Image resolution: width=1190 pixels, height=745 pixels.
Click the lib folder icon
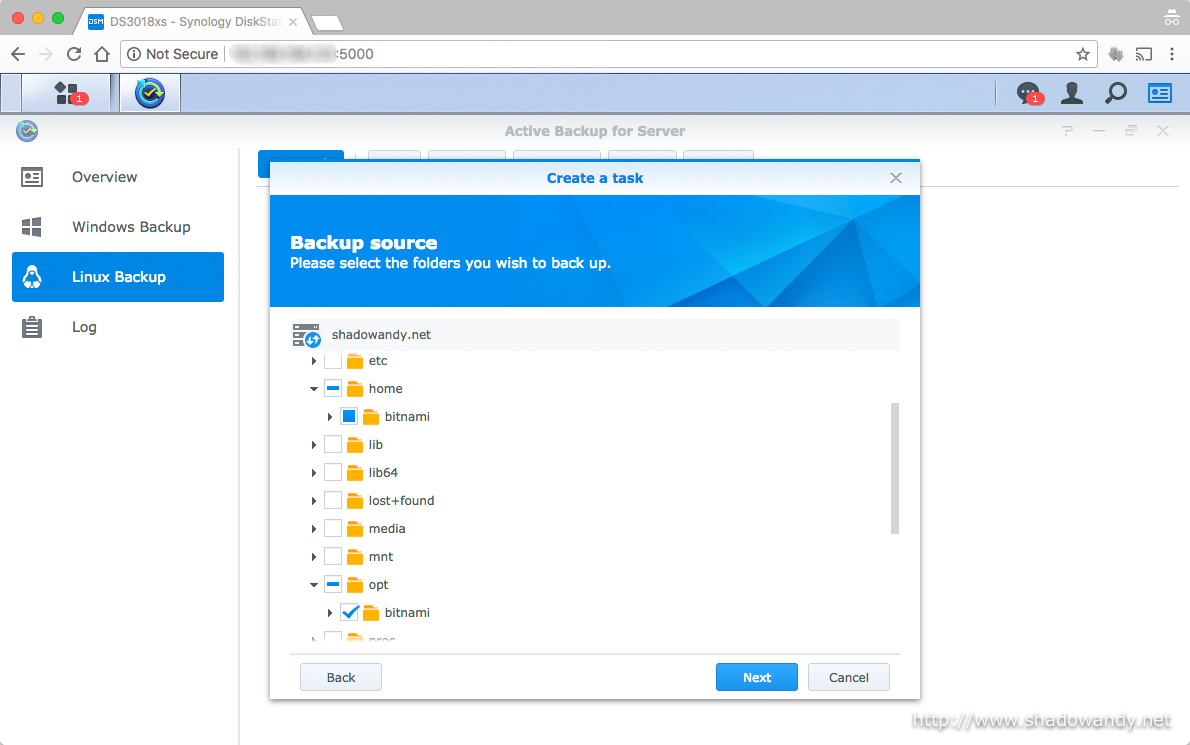(x=354, y=445)
